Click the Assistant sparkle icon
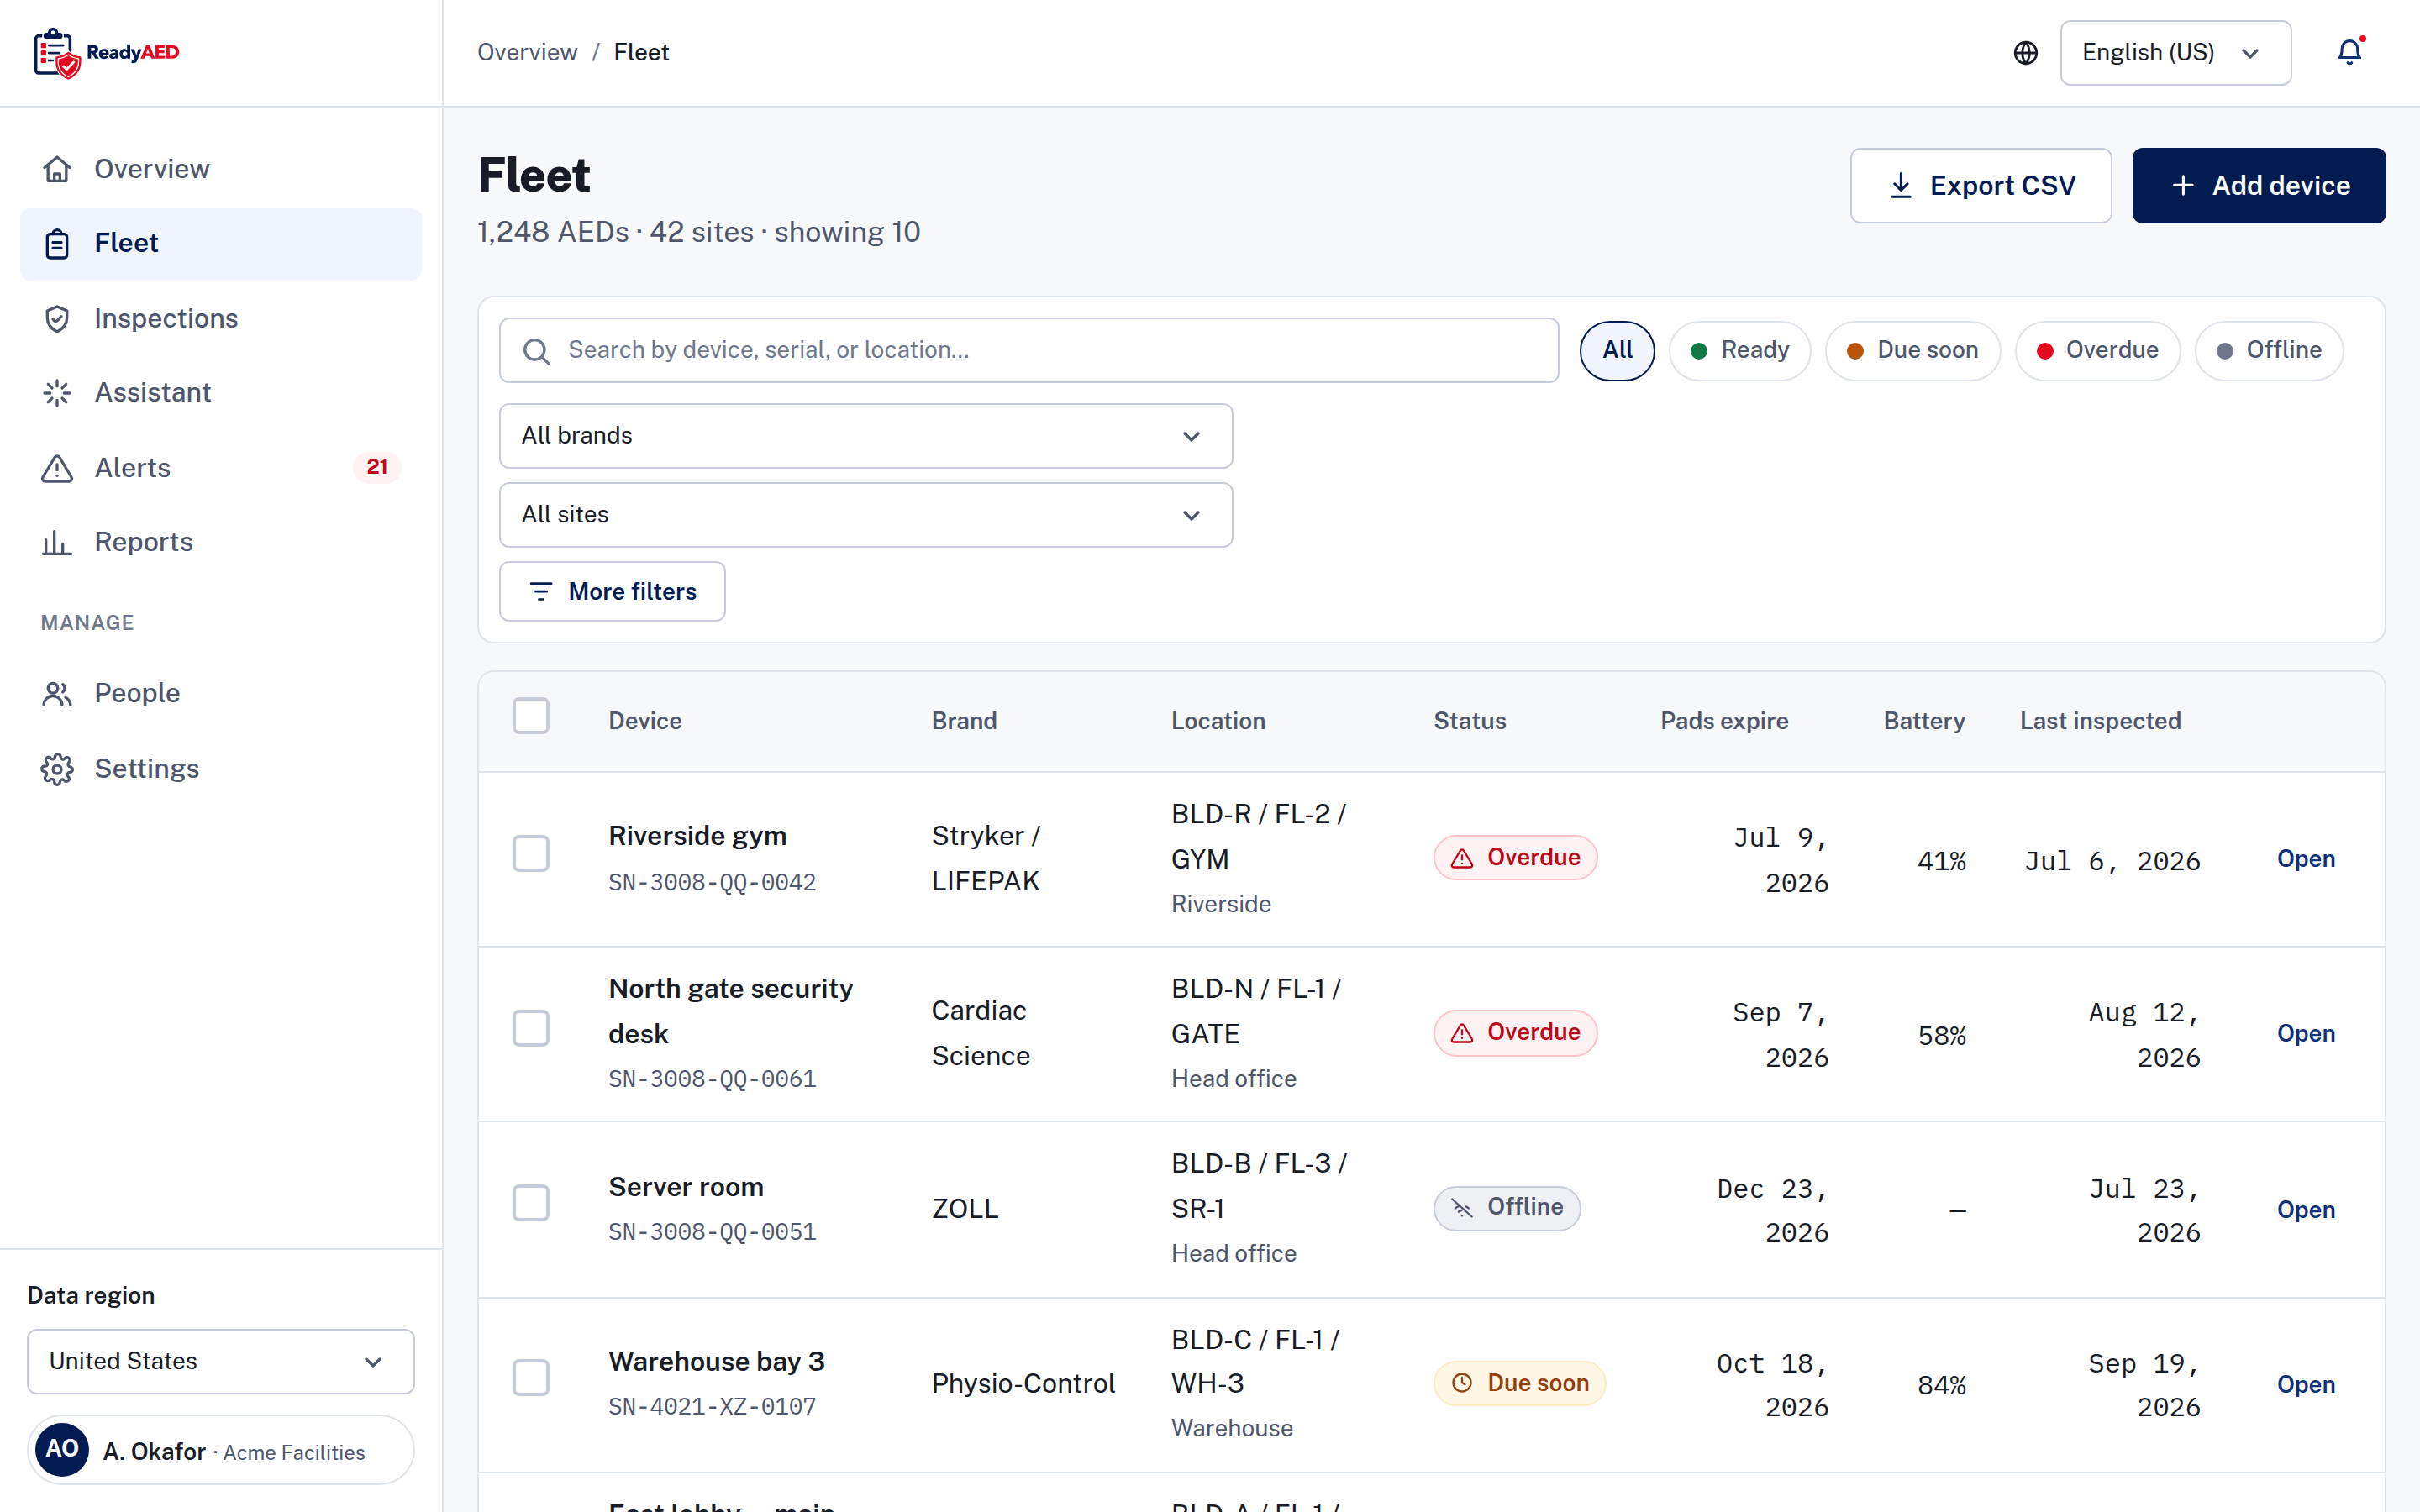The image size is (2420, 1512). [57, 392]
